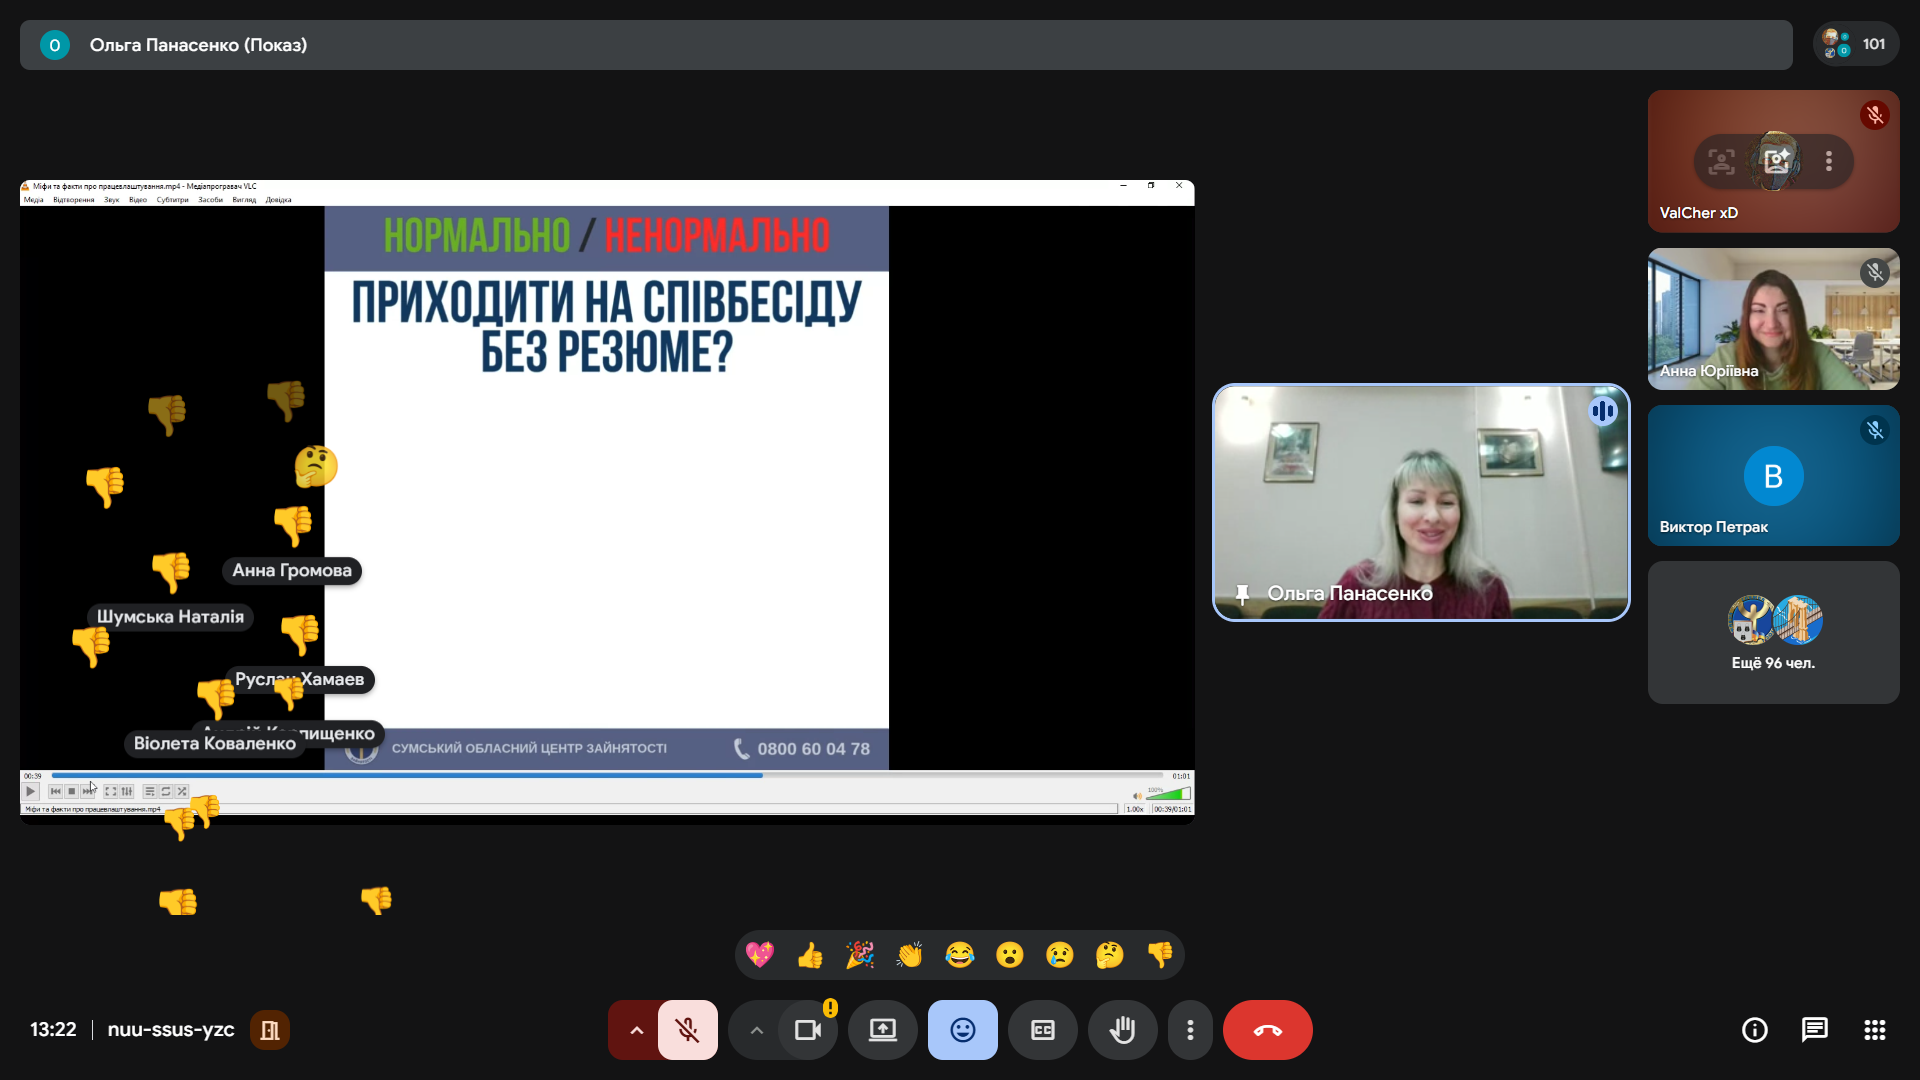1920x1080 pixels.
Task: Send the thinking face emoji reaction
Action: [x=1109, y=955]
